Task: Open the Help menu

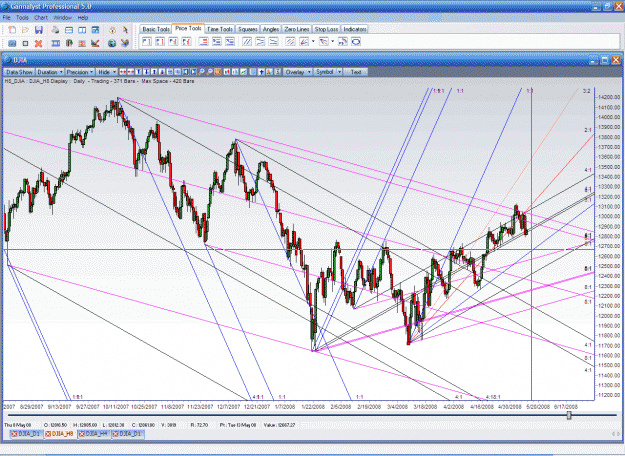Action: 83,18
